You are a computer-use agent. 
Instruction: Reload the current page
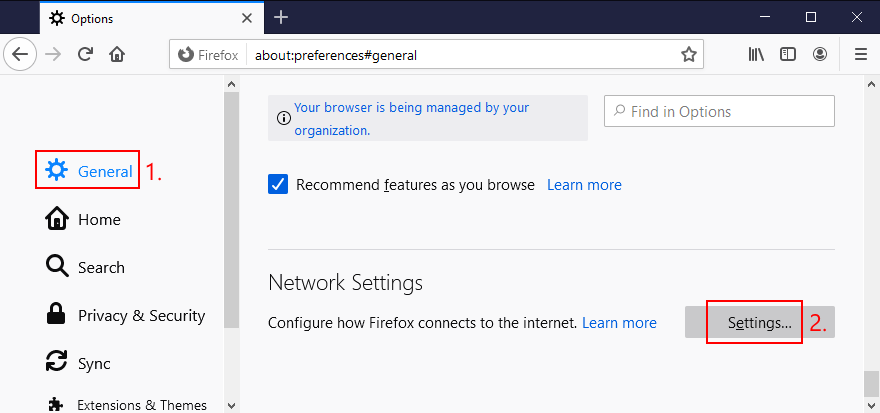(86, 55)
